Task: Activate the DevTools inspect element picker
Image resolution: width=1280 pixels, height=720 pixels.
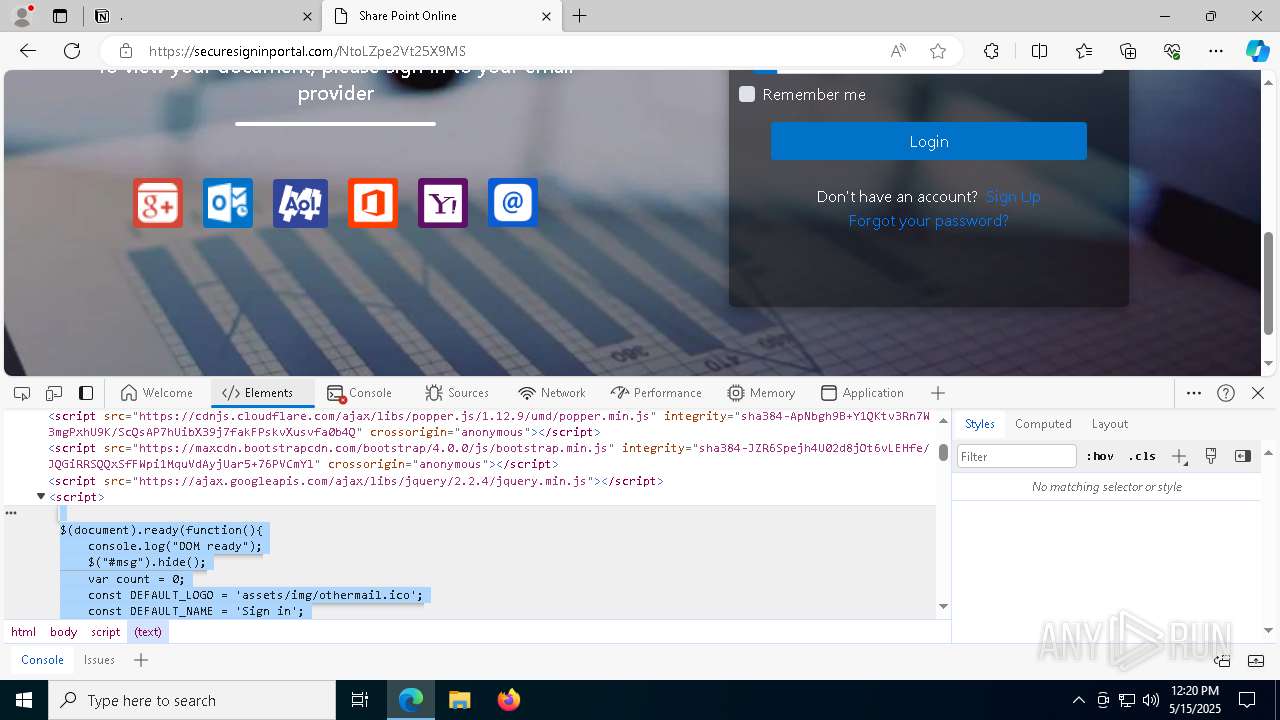Action: click(22, 393)
